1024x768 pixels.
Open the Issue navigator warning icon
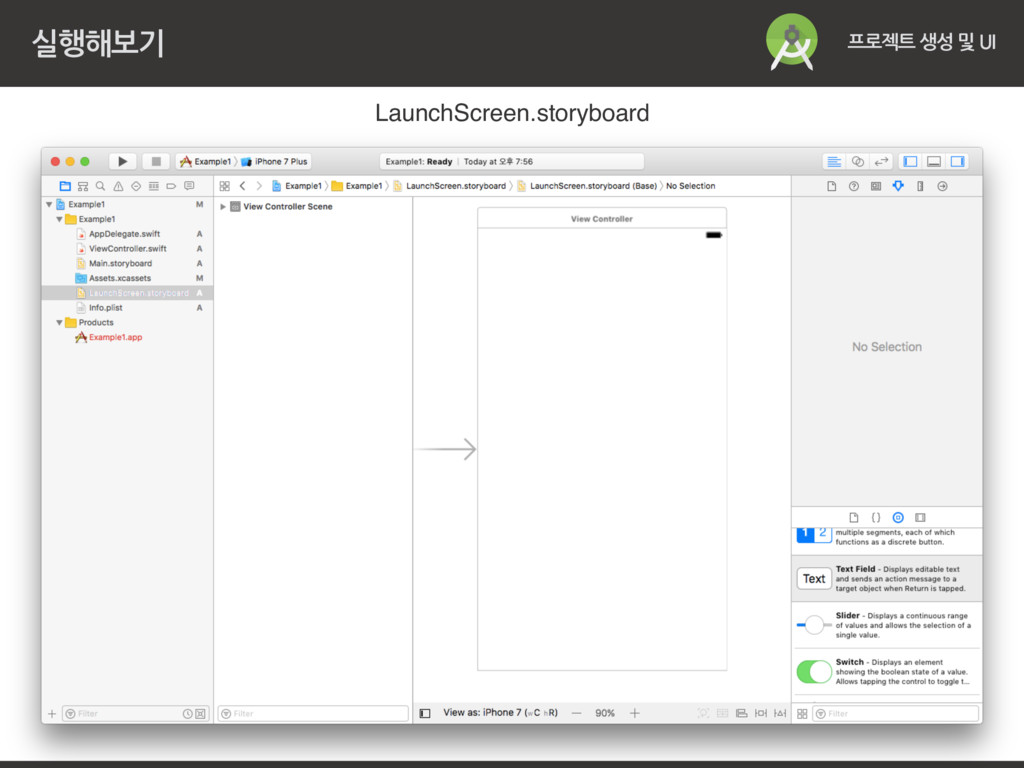pos(118,186)
